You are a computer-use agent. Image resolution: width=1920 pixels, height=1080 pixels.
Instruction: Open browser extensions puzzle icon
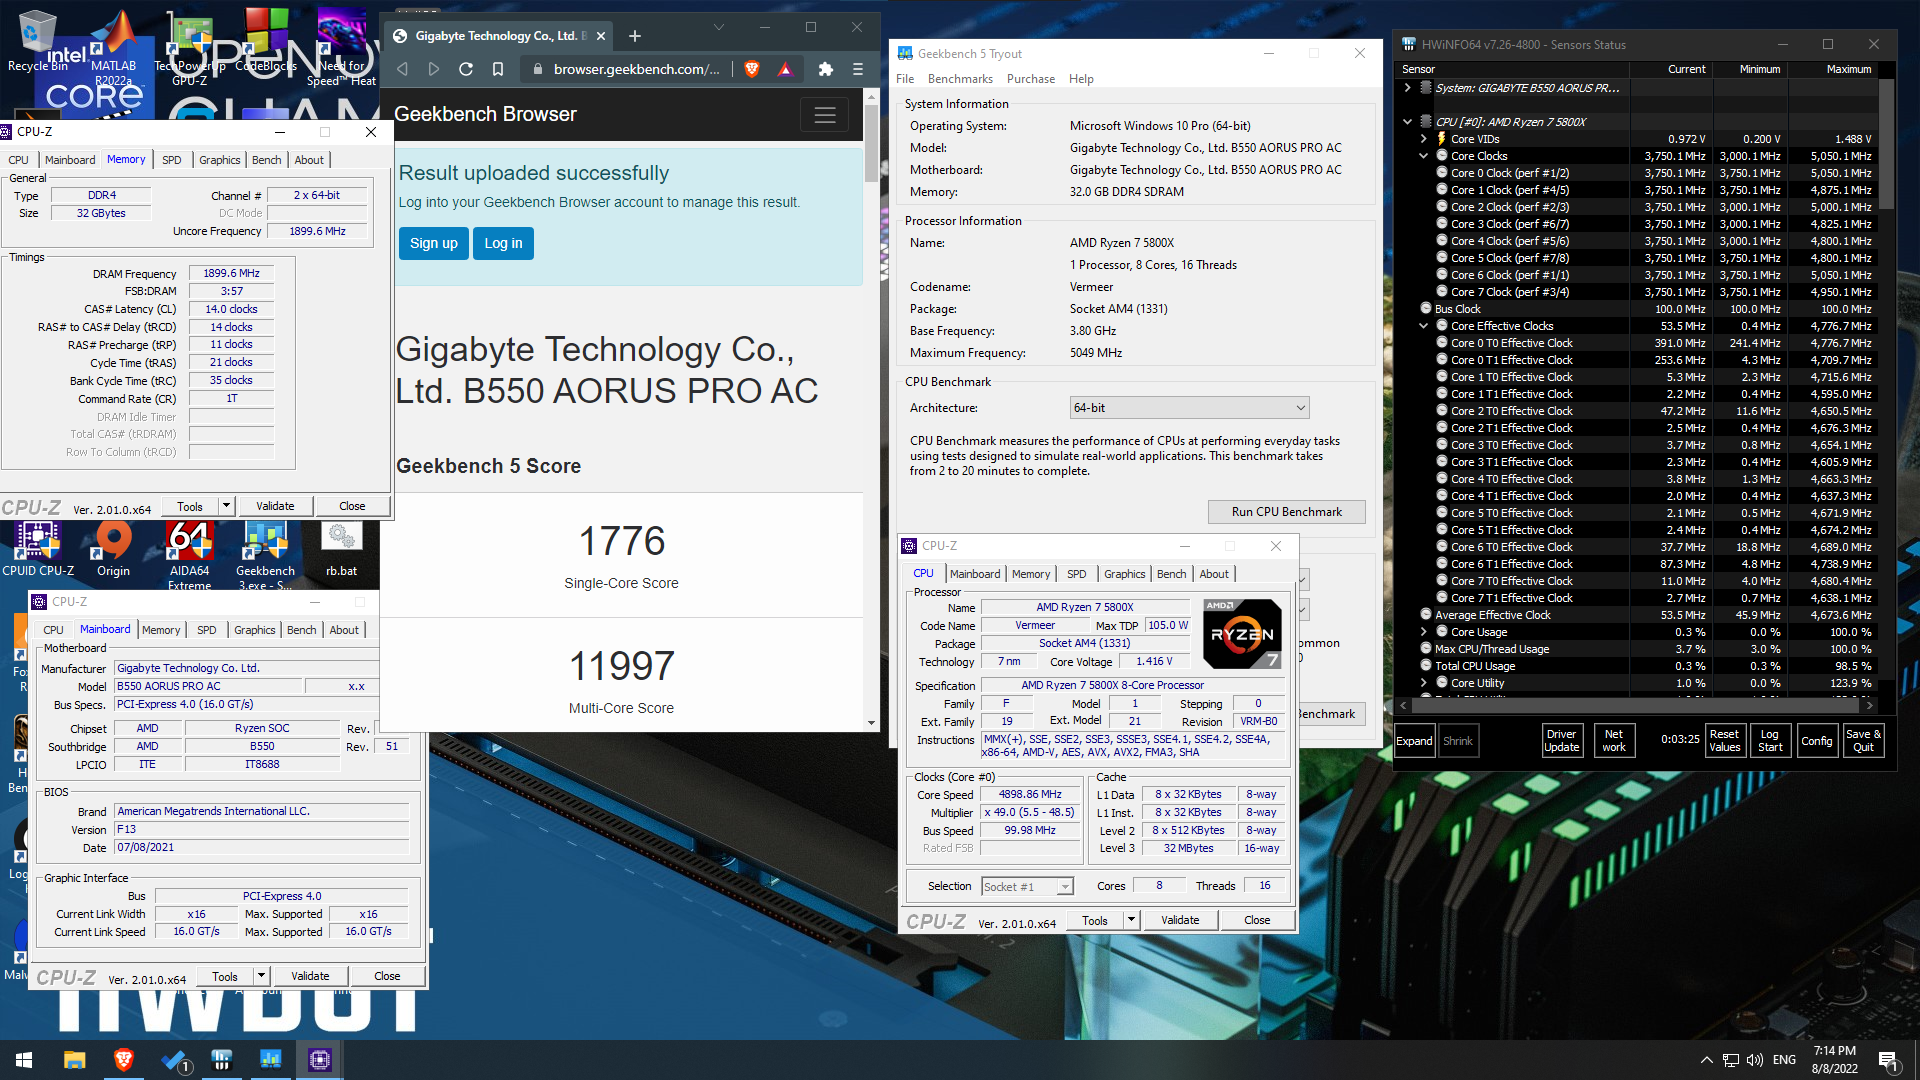pos(825,69)
